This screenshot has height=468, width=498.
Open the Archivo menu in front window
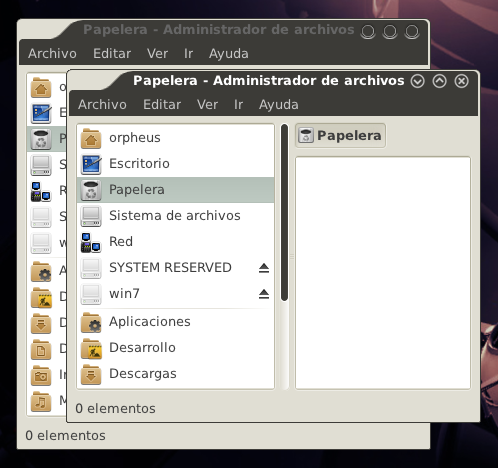(102, 105)
